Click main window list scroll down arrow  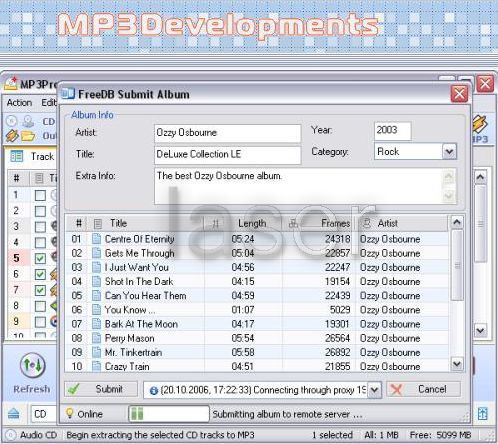pos(480,330)
